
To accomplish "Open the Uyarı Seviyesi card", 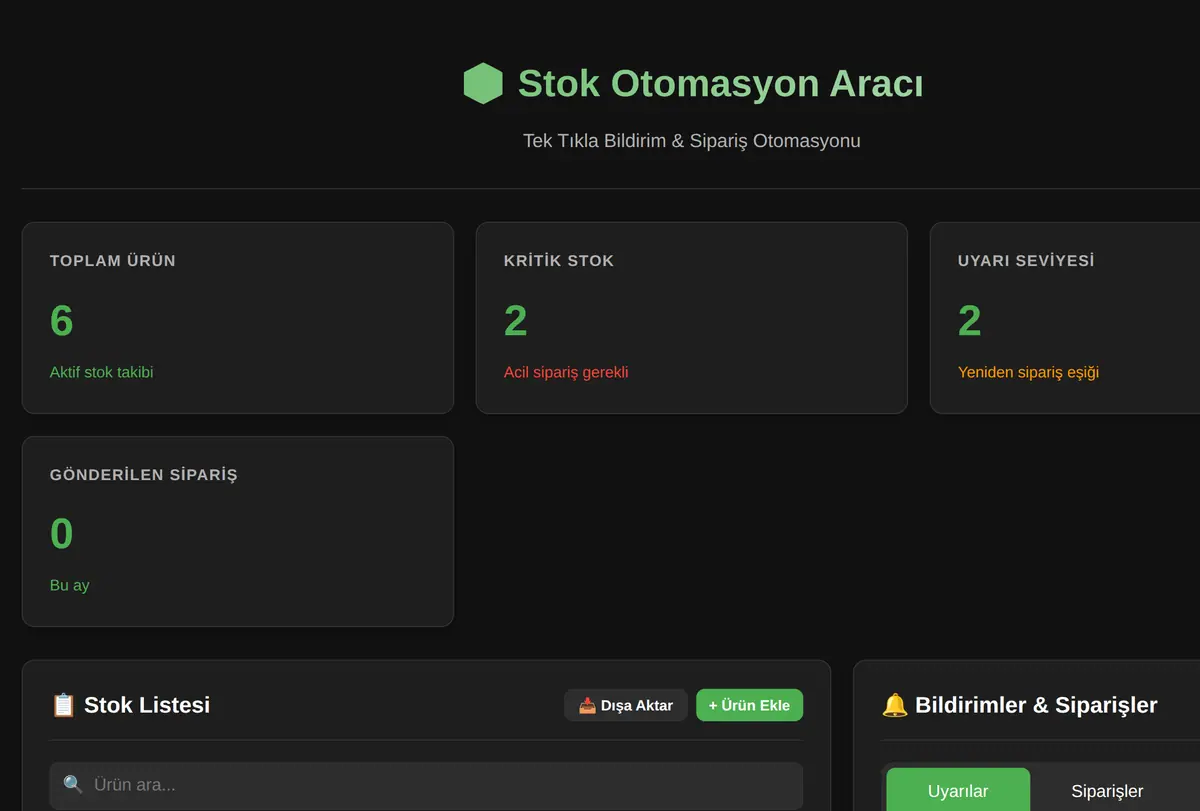I will (x=1065, y=318).
